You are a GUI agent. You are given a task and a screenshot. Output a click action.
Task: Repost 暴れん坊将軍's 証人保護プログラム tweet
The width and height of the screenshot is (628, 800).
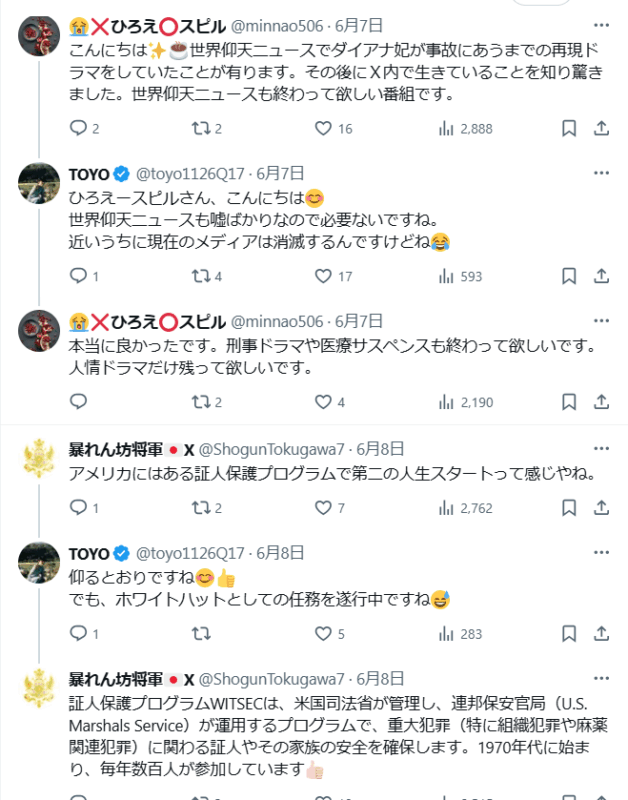(x=200, y=508)
